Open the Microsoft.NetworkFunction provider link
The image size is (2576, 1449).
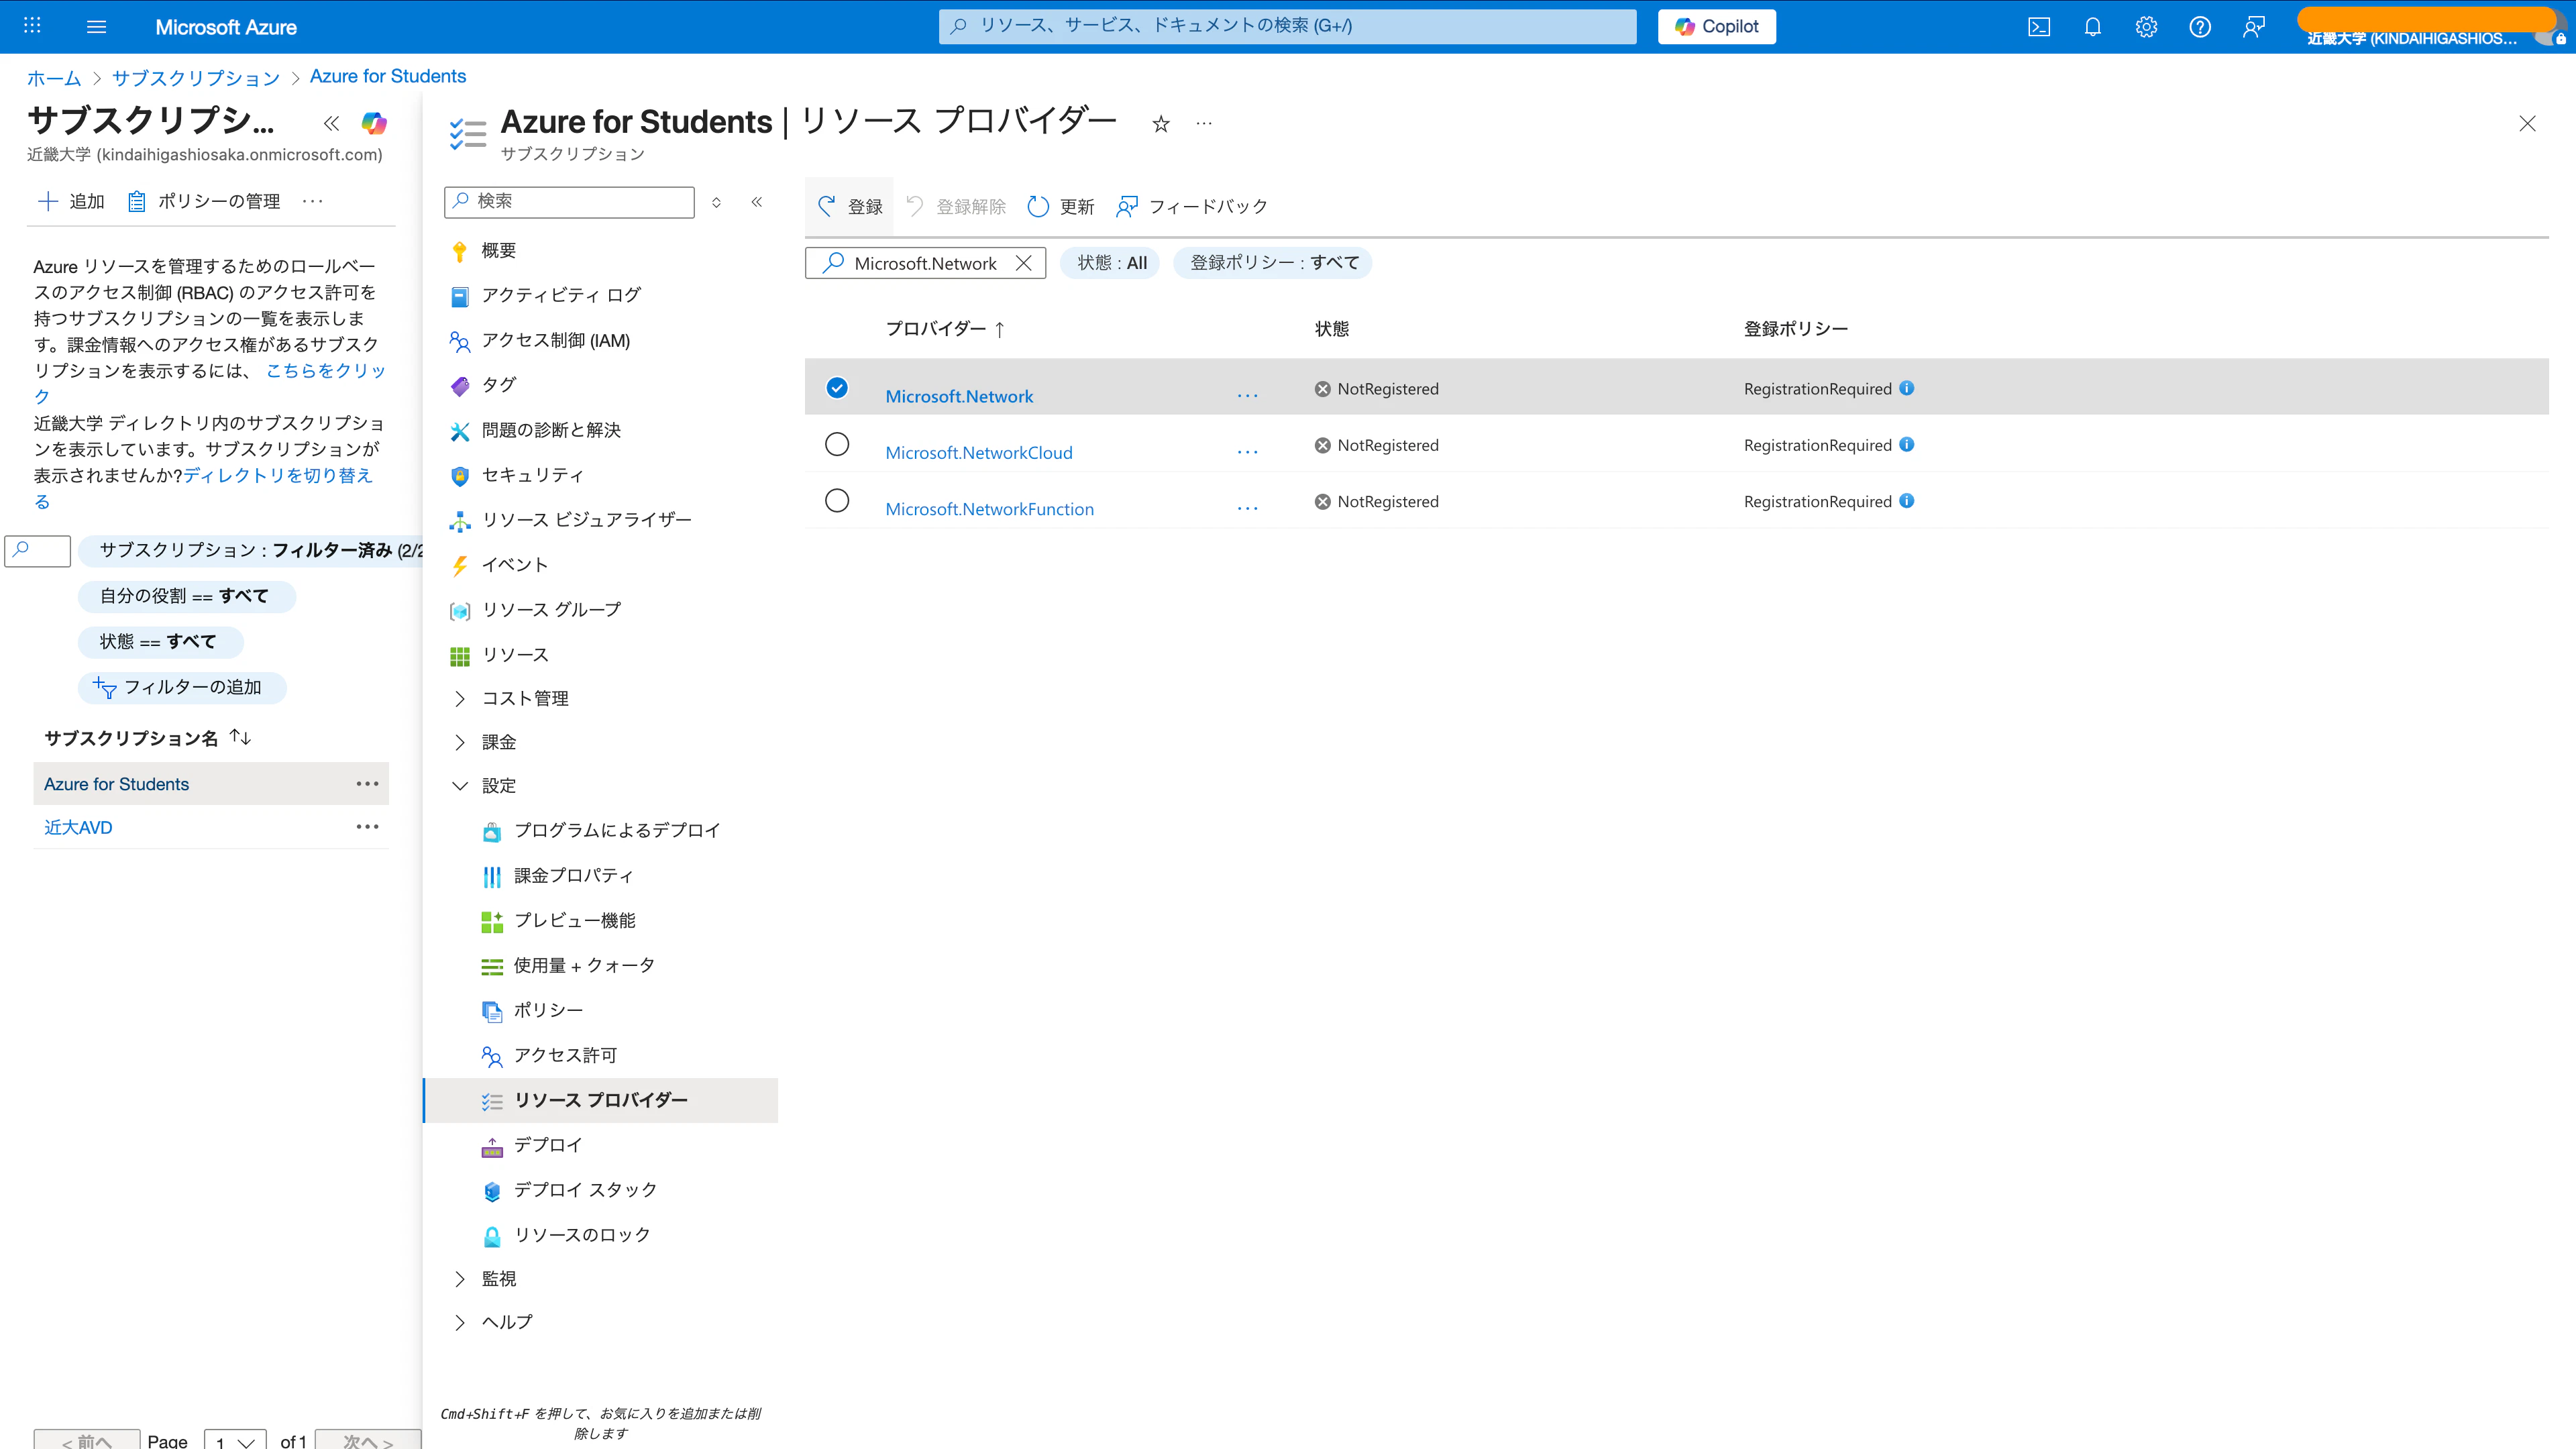990,508
